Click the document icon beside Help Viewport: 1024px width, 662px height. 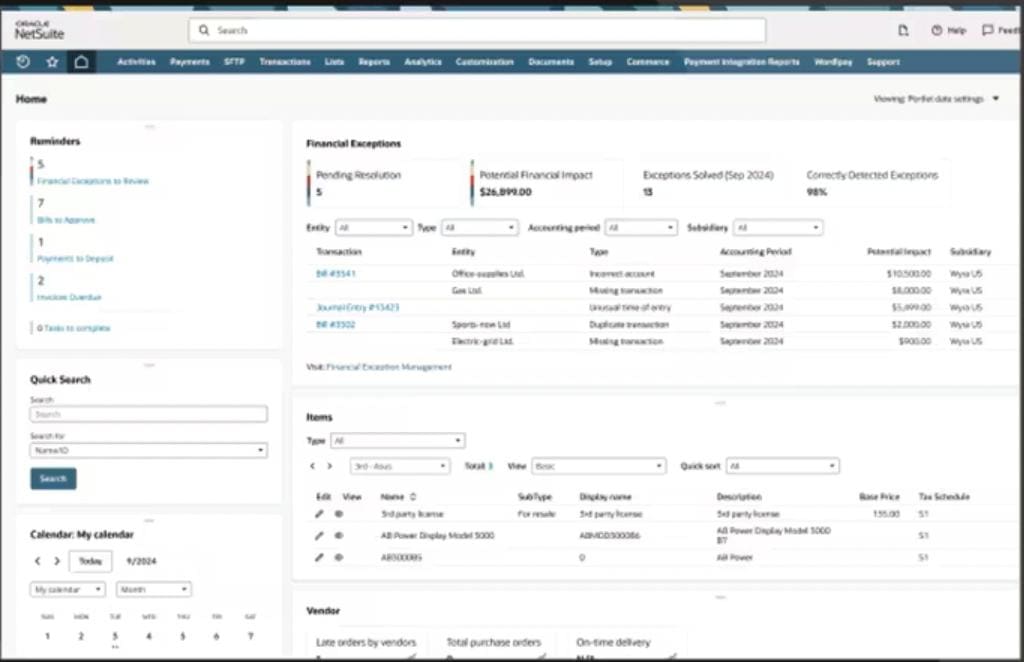[903, 30]
